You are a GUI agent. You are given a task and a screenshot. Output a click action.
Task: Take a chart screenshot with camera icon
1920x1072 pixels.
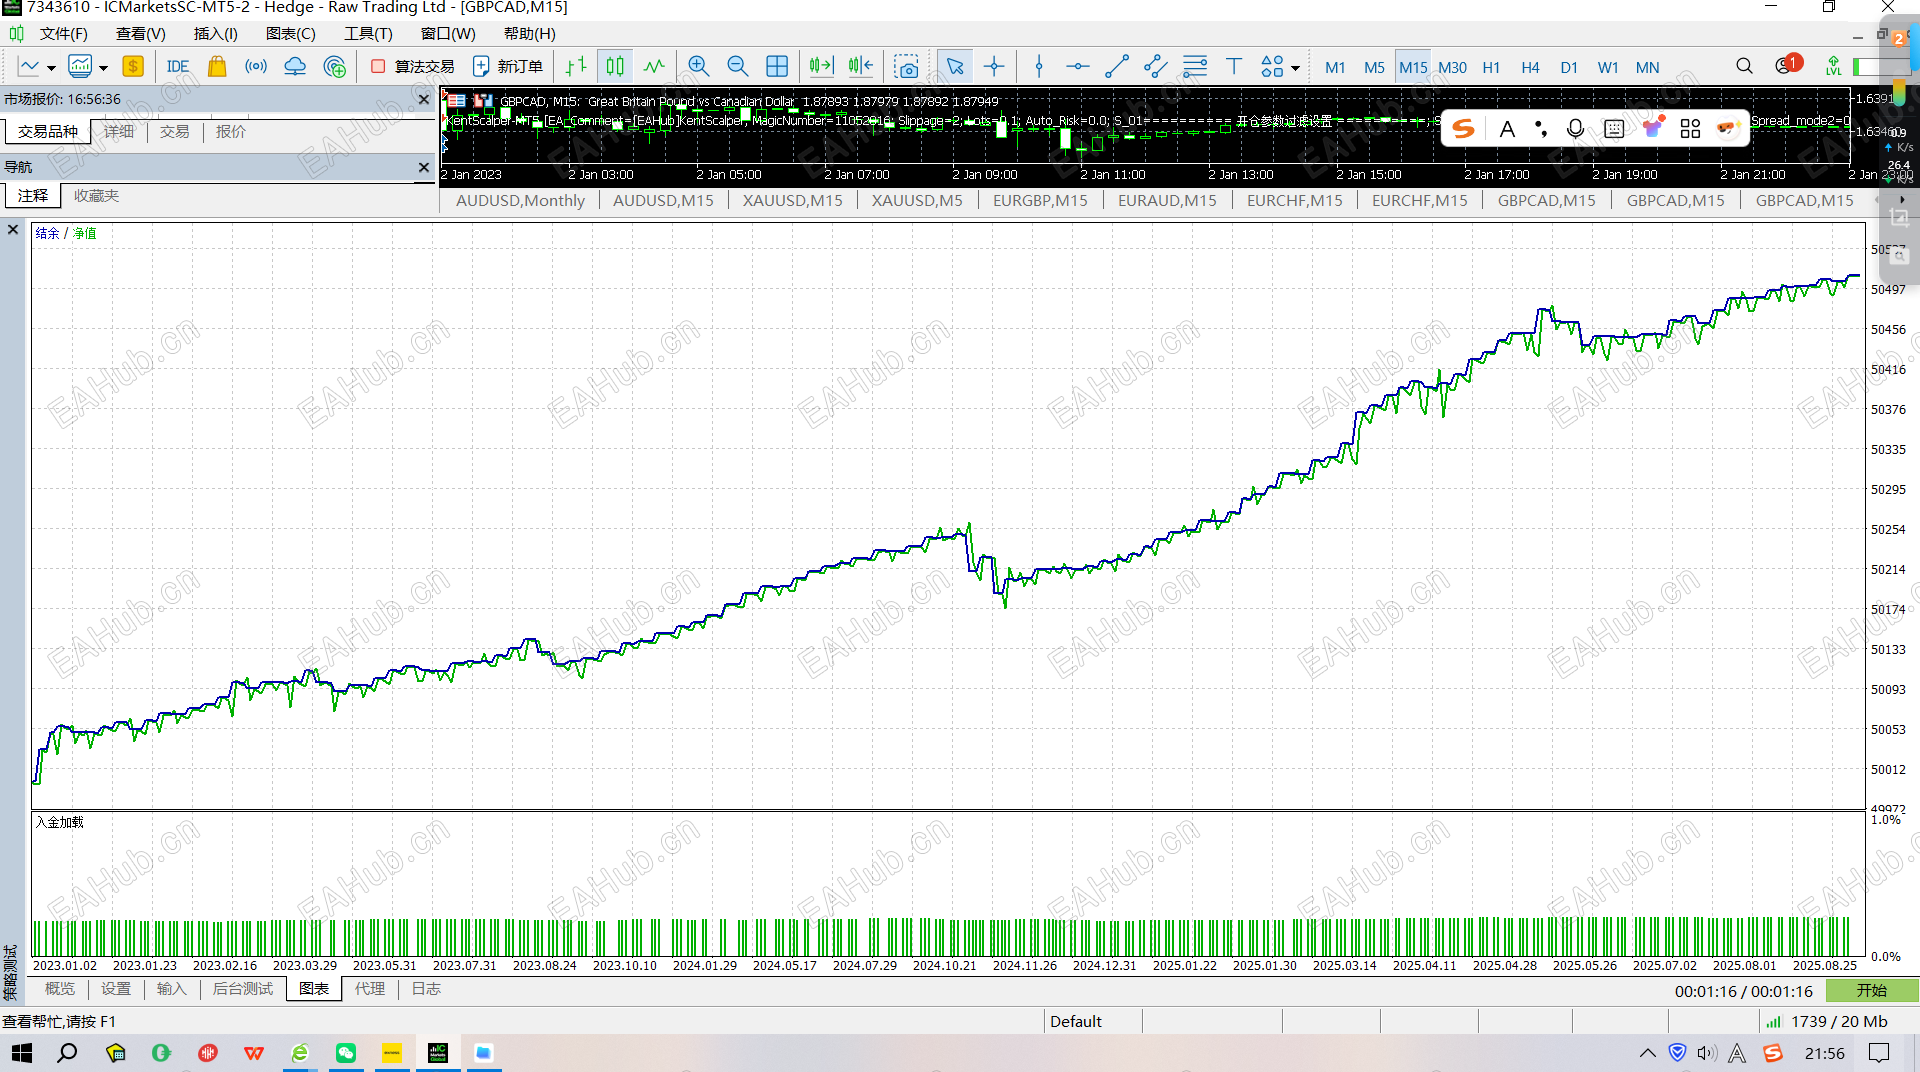(x=906, y=67)
